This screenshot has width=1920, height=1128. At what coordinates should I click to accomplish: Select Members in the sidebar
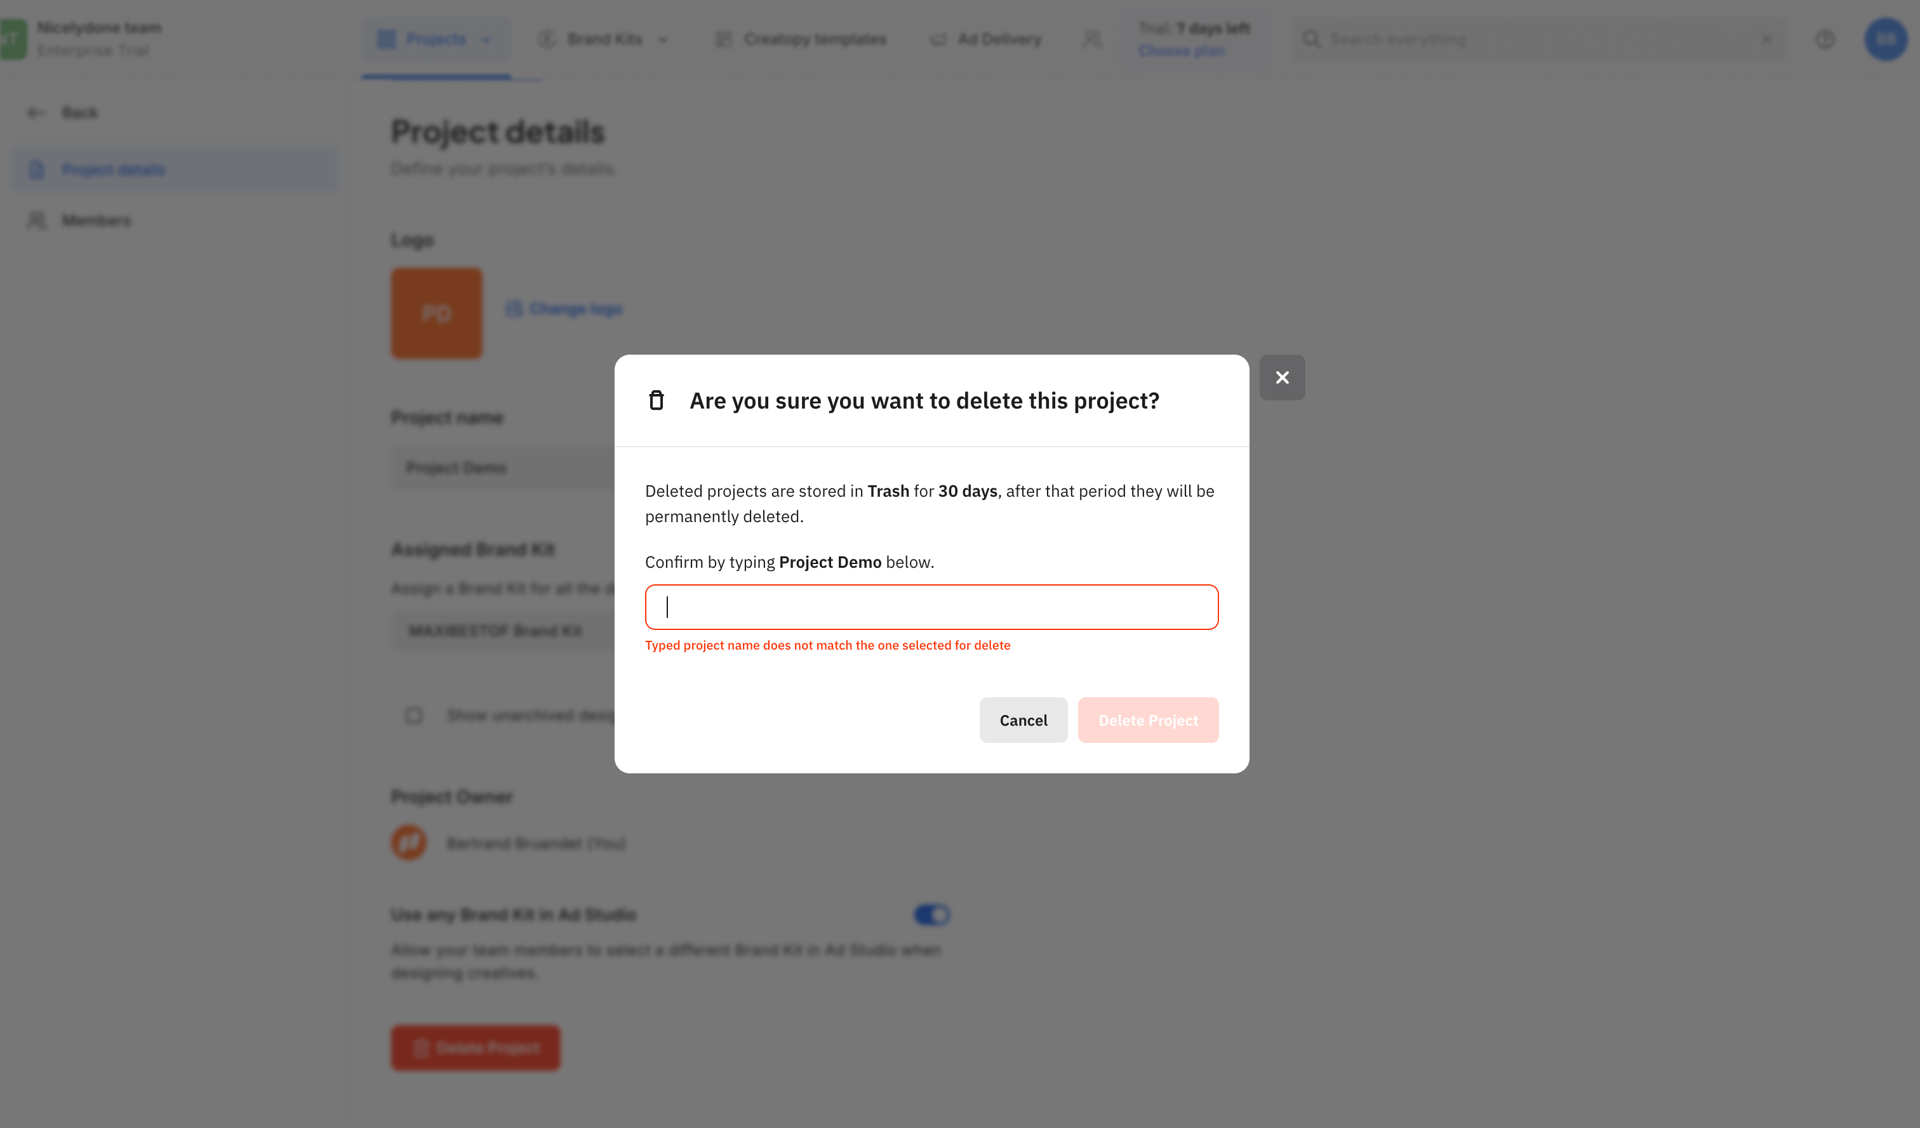(96, 221)
